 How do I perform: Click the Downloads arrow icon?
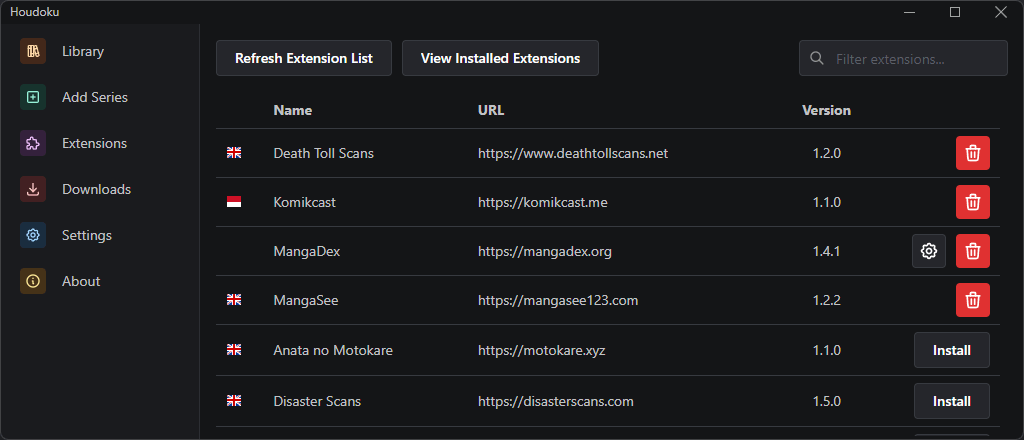tap(33, 189)
